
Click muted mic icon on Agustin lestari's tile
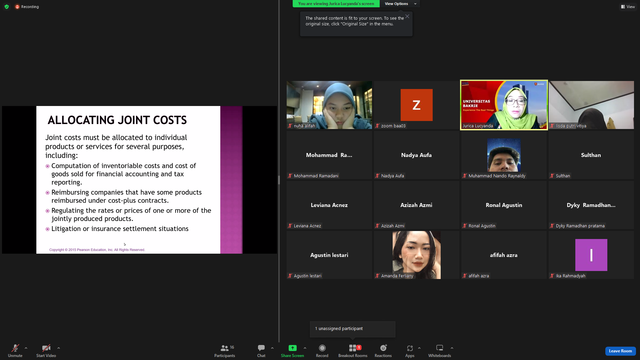[290, 276]
